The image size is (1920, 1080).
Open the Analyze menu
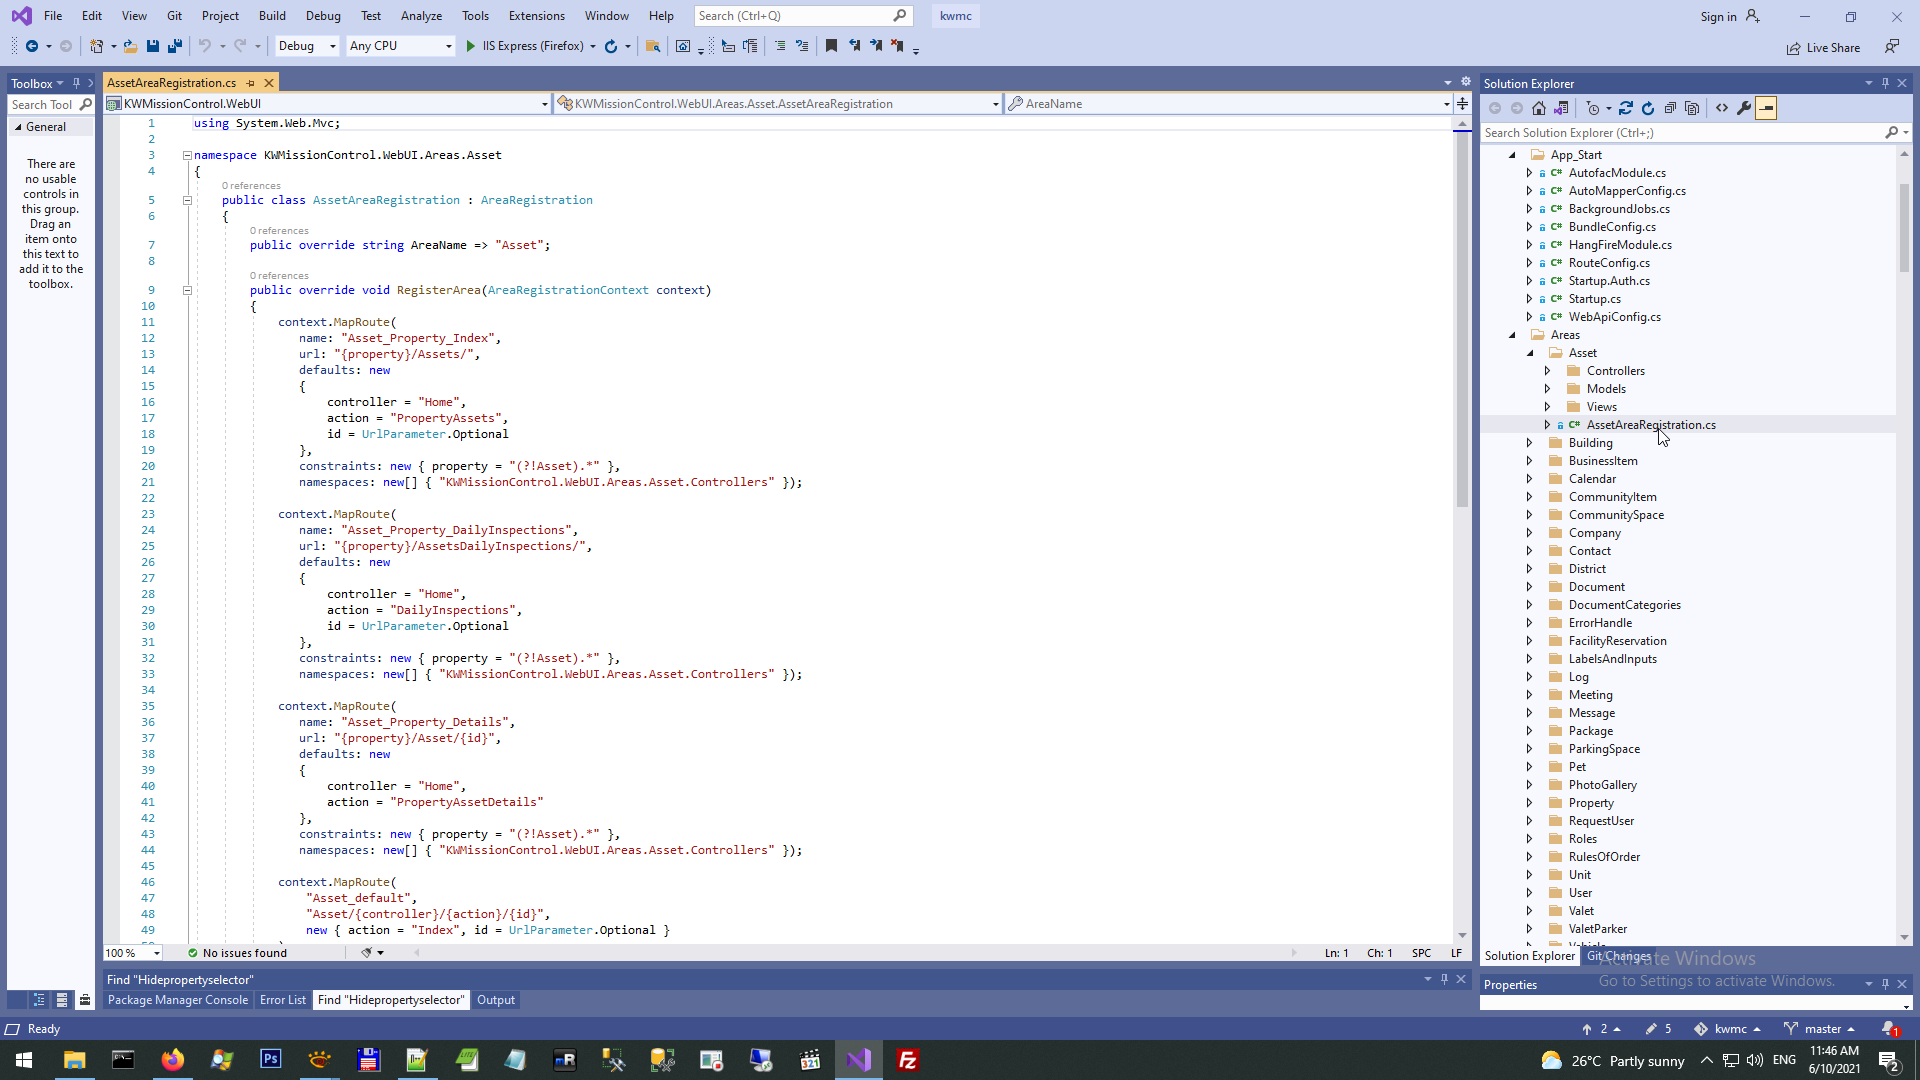[421, 16]
